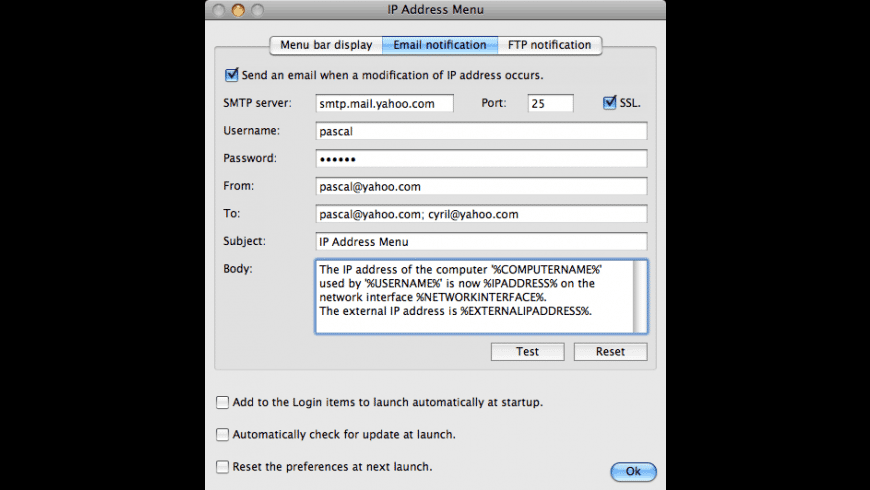Screen dimensions: 870x490
Task: Select the Email notification tab
Action: point(440,45)
